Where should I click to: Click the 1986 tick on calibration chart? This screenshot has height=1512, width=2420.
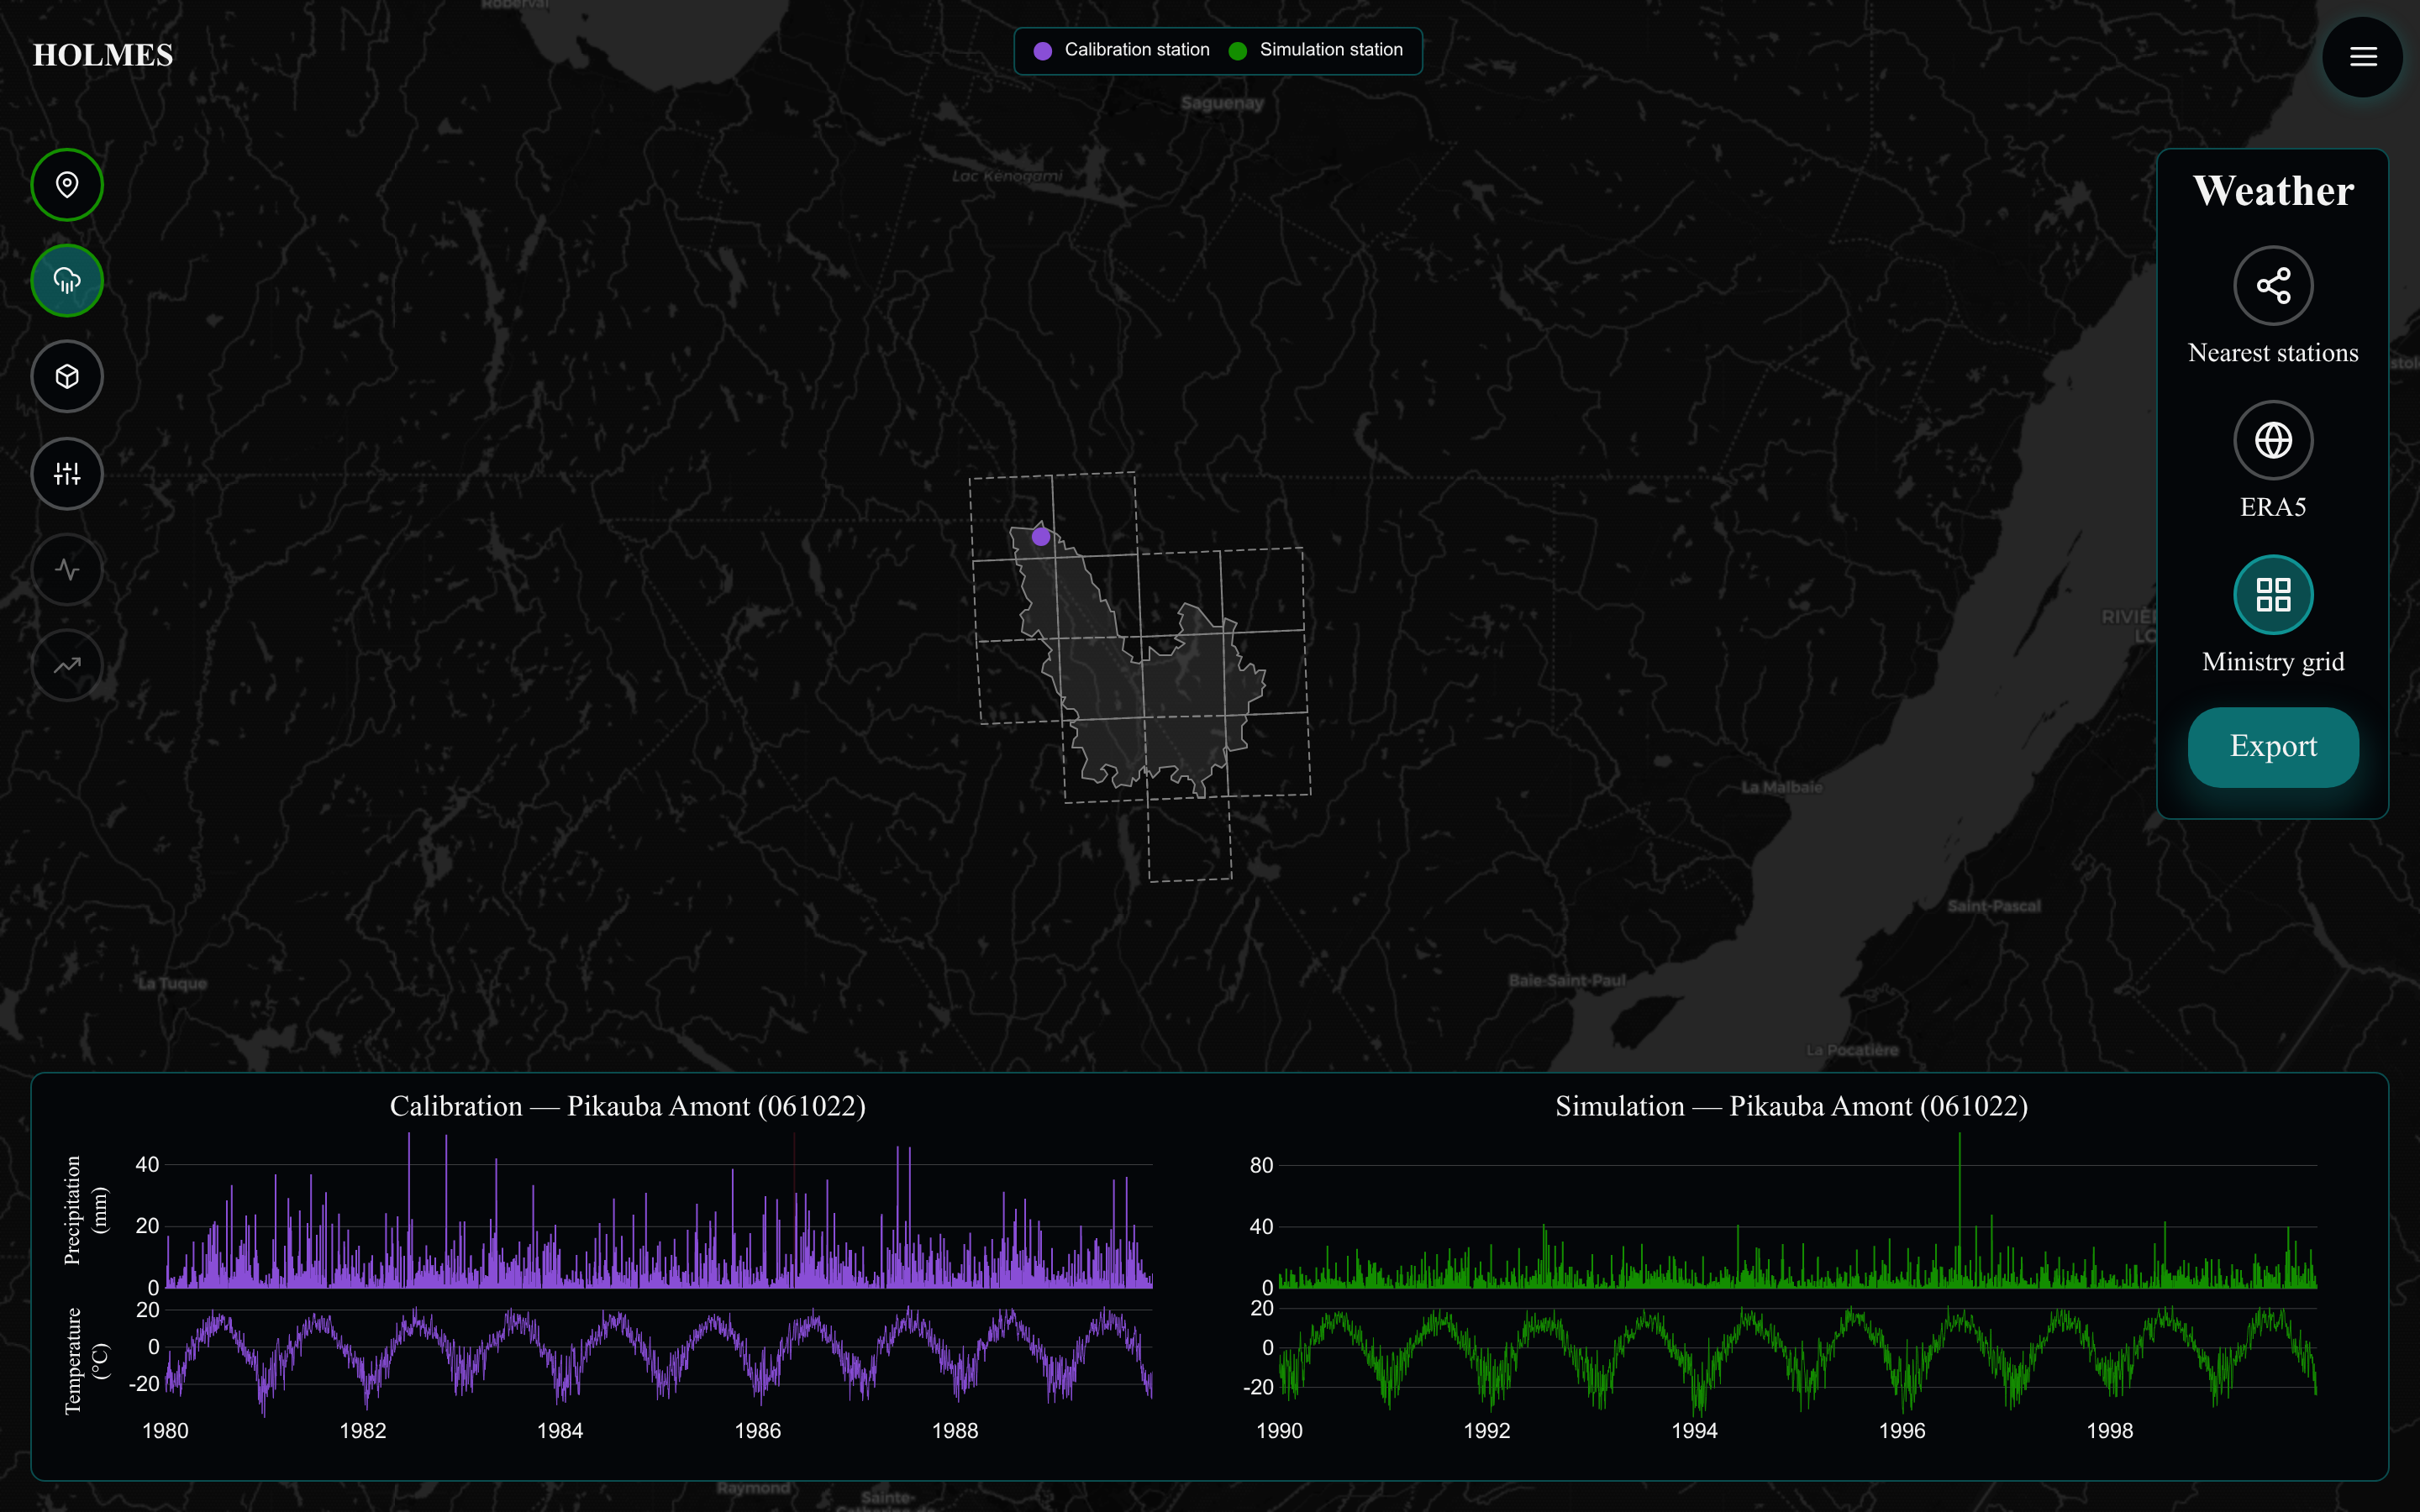tap(758, 1431)
